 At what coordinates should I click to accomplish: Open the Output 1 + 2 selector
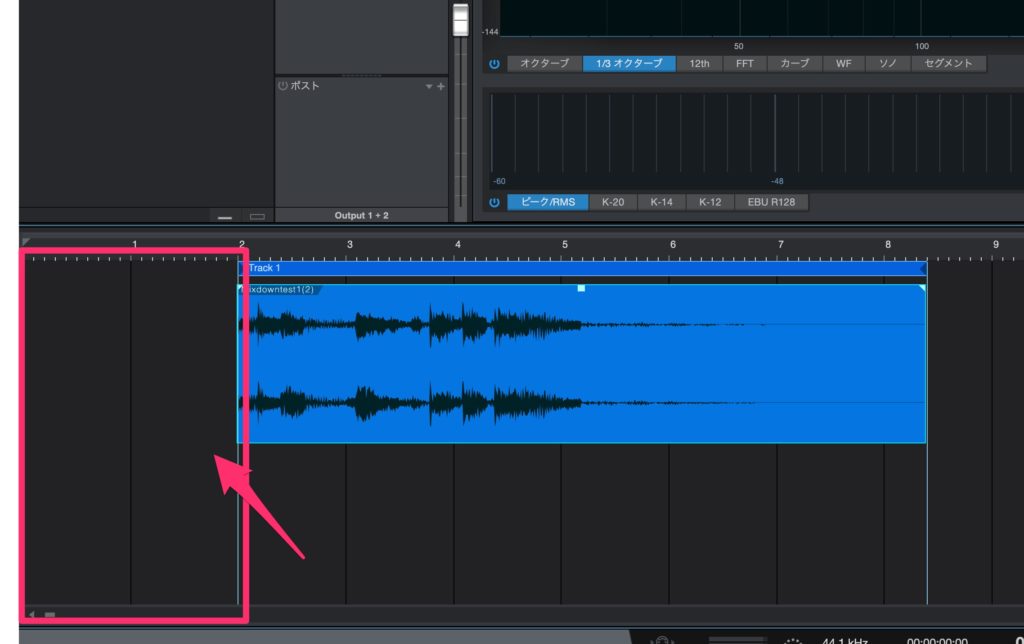pyautogui.click(x=361, y=216)
